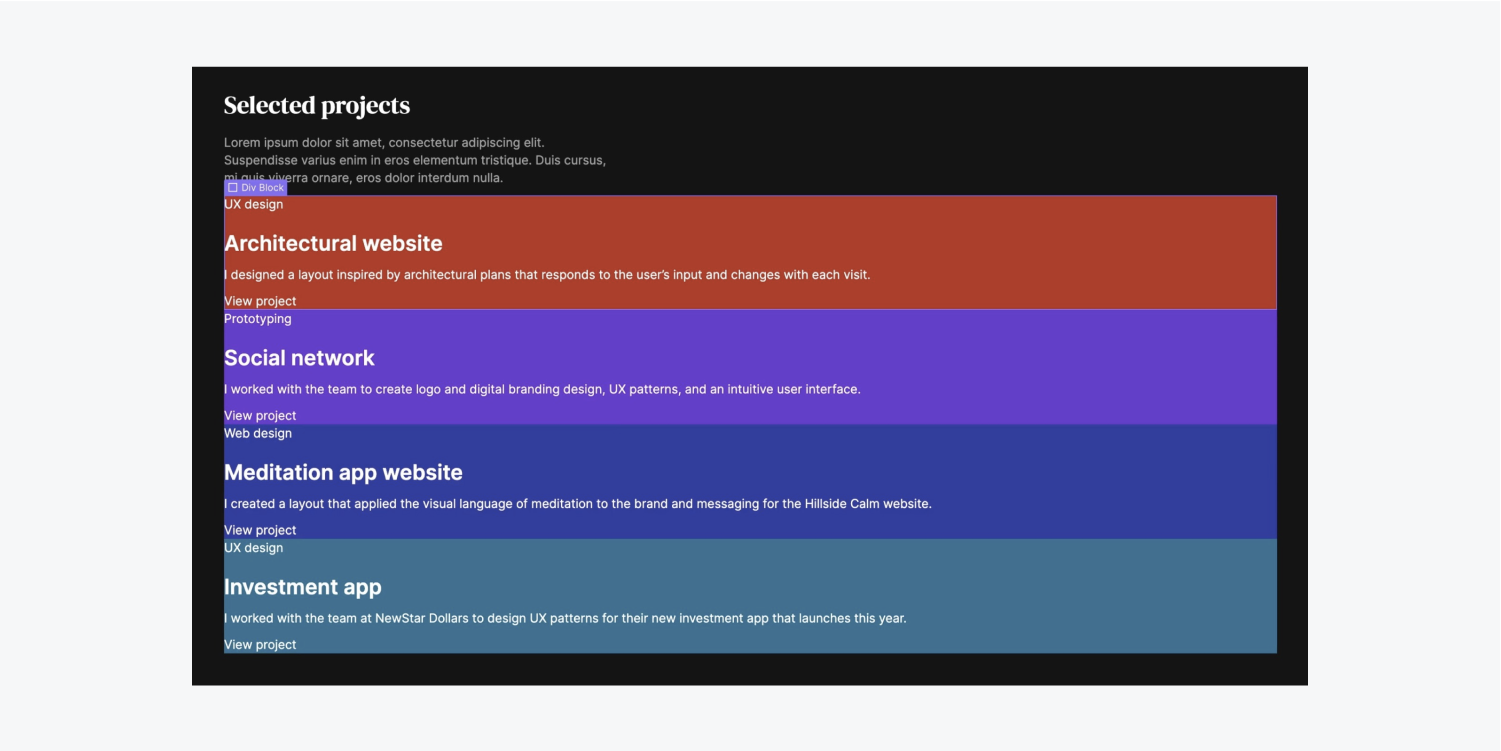Select the 'Meditation app website' heading

(x=343, y=473)
